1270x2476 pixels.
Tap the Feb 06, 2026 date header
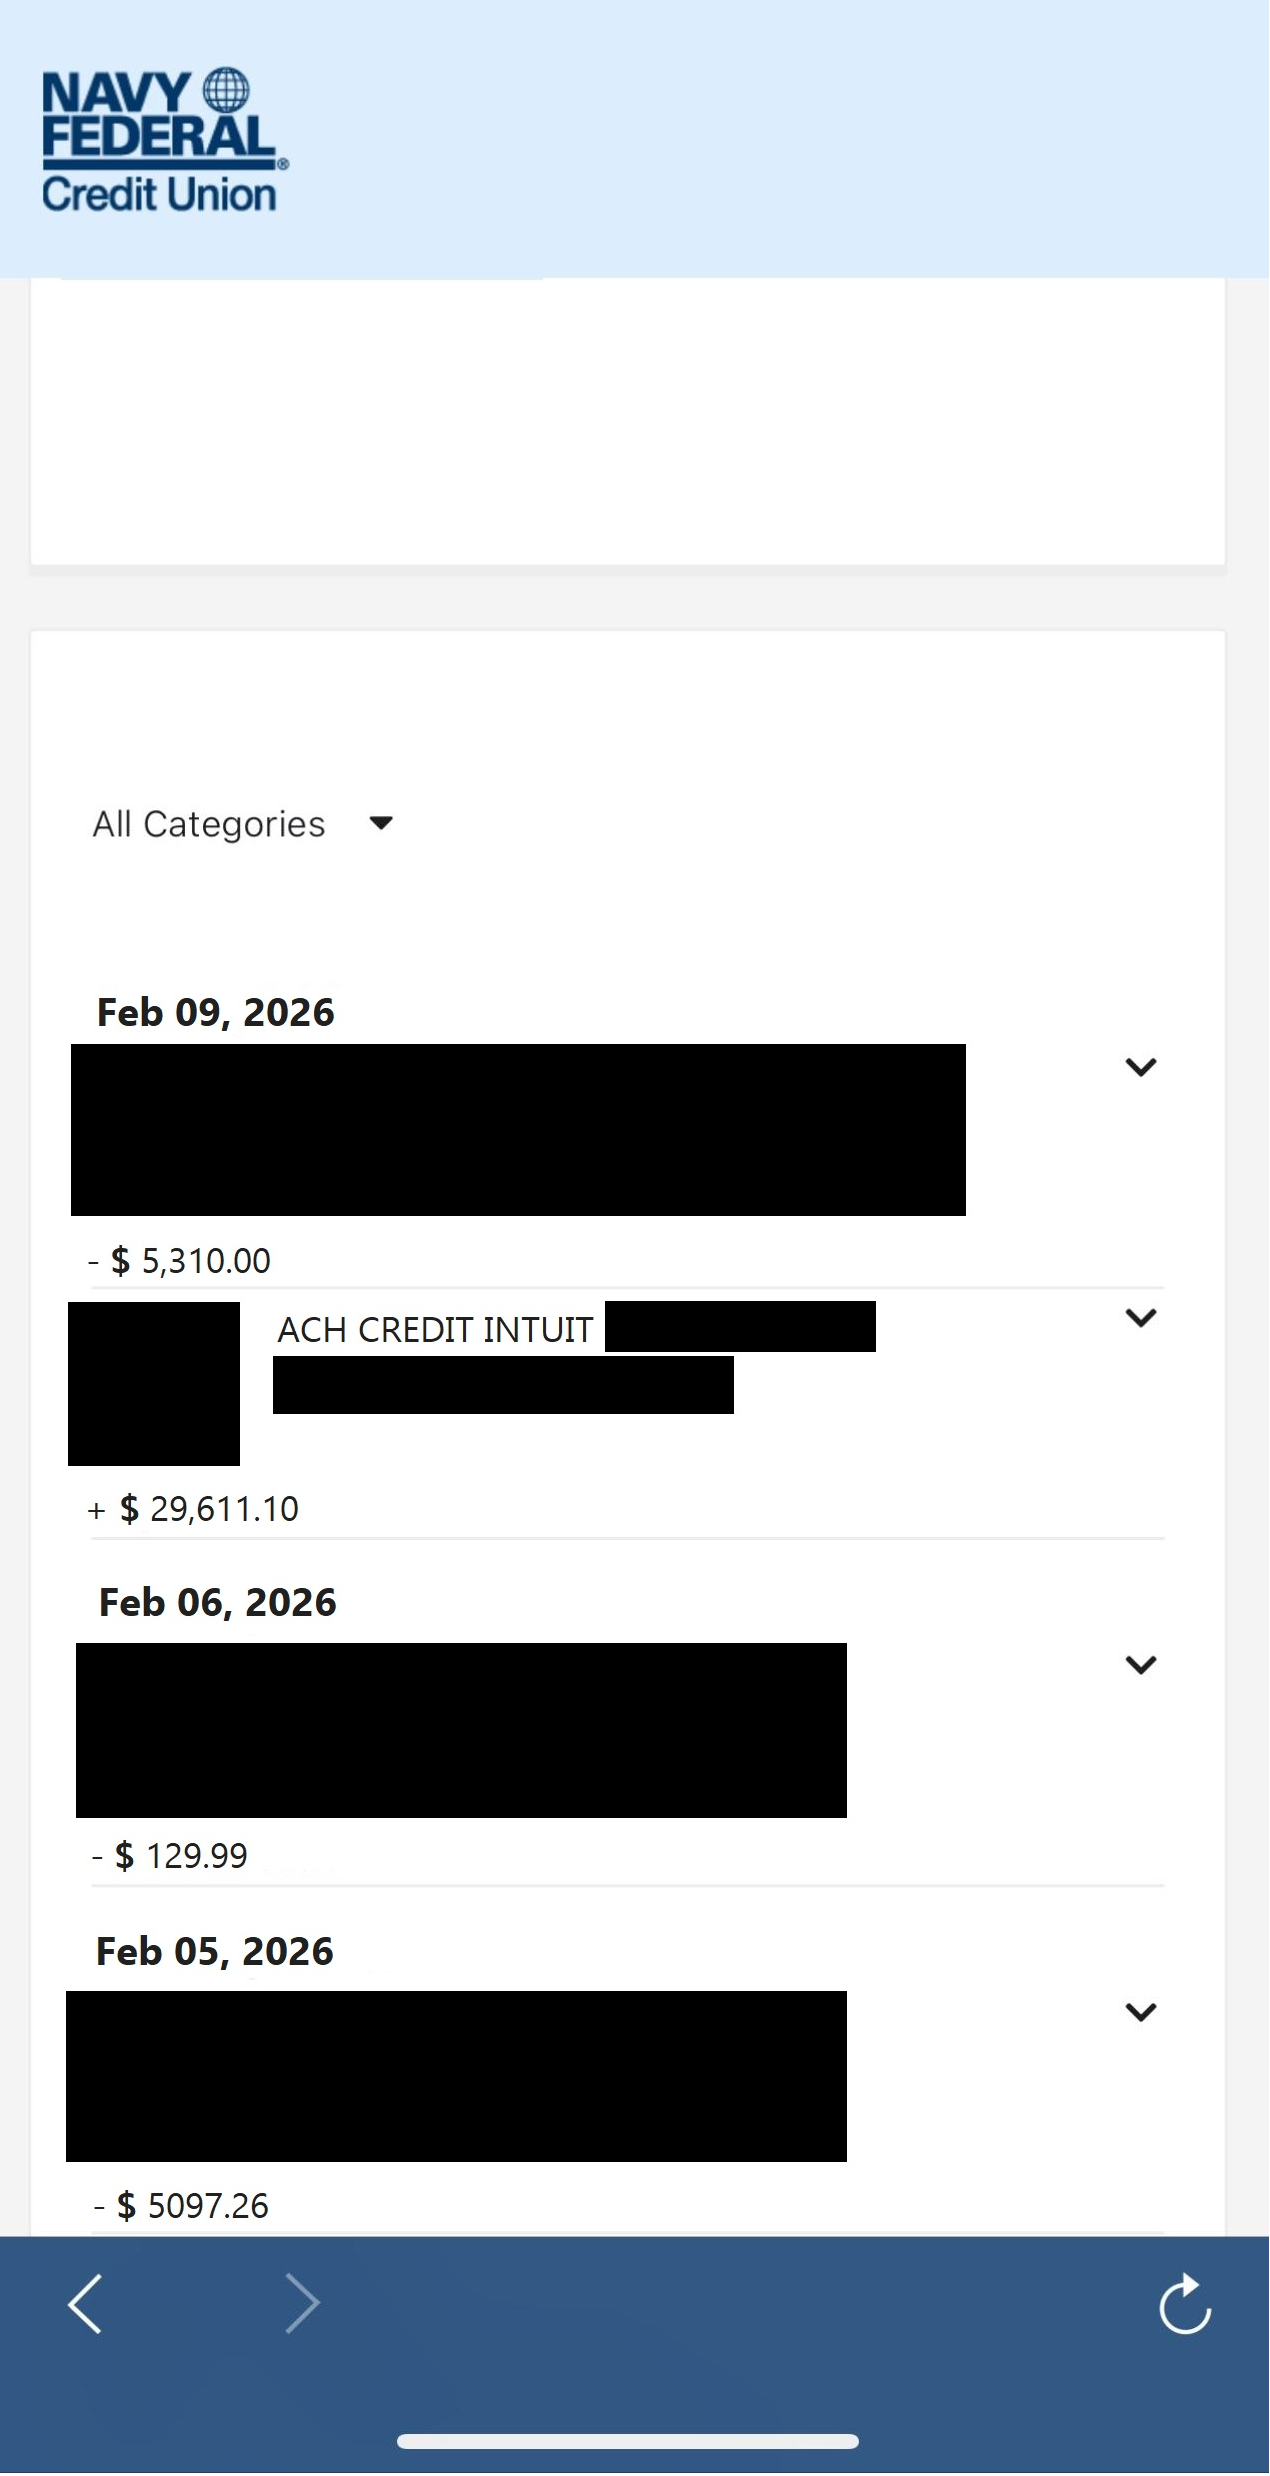[218, 1602]
